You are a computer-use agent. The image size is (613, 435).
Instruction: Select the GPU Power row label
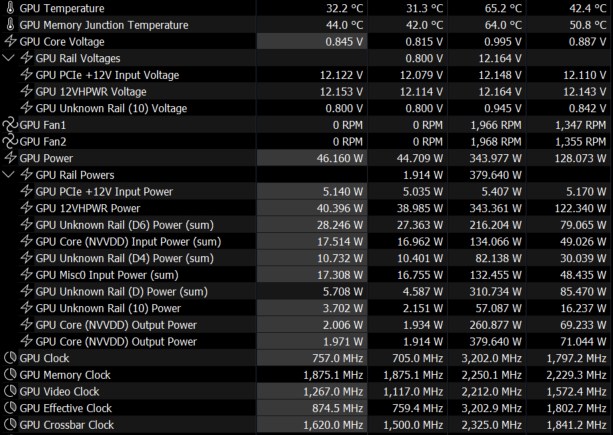(x=46, y=158)
